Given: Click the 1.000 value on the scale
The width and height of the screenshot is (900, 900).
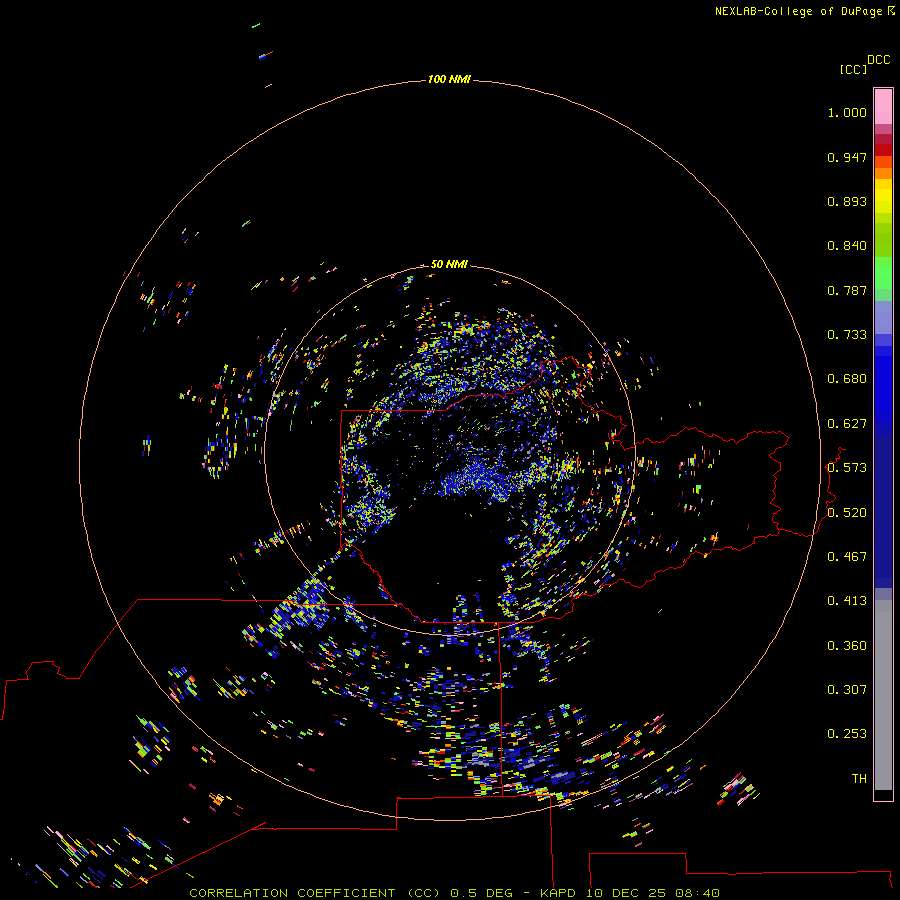Looking at the screenshot, I should tap(846, 113).
